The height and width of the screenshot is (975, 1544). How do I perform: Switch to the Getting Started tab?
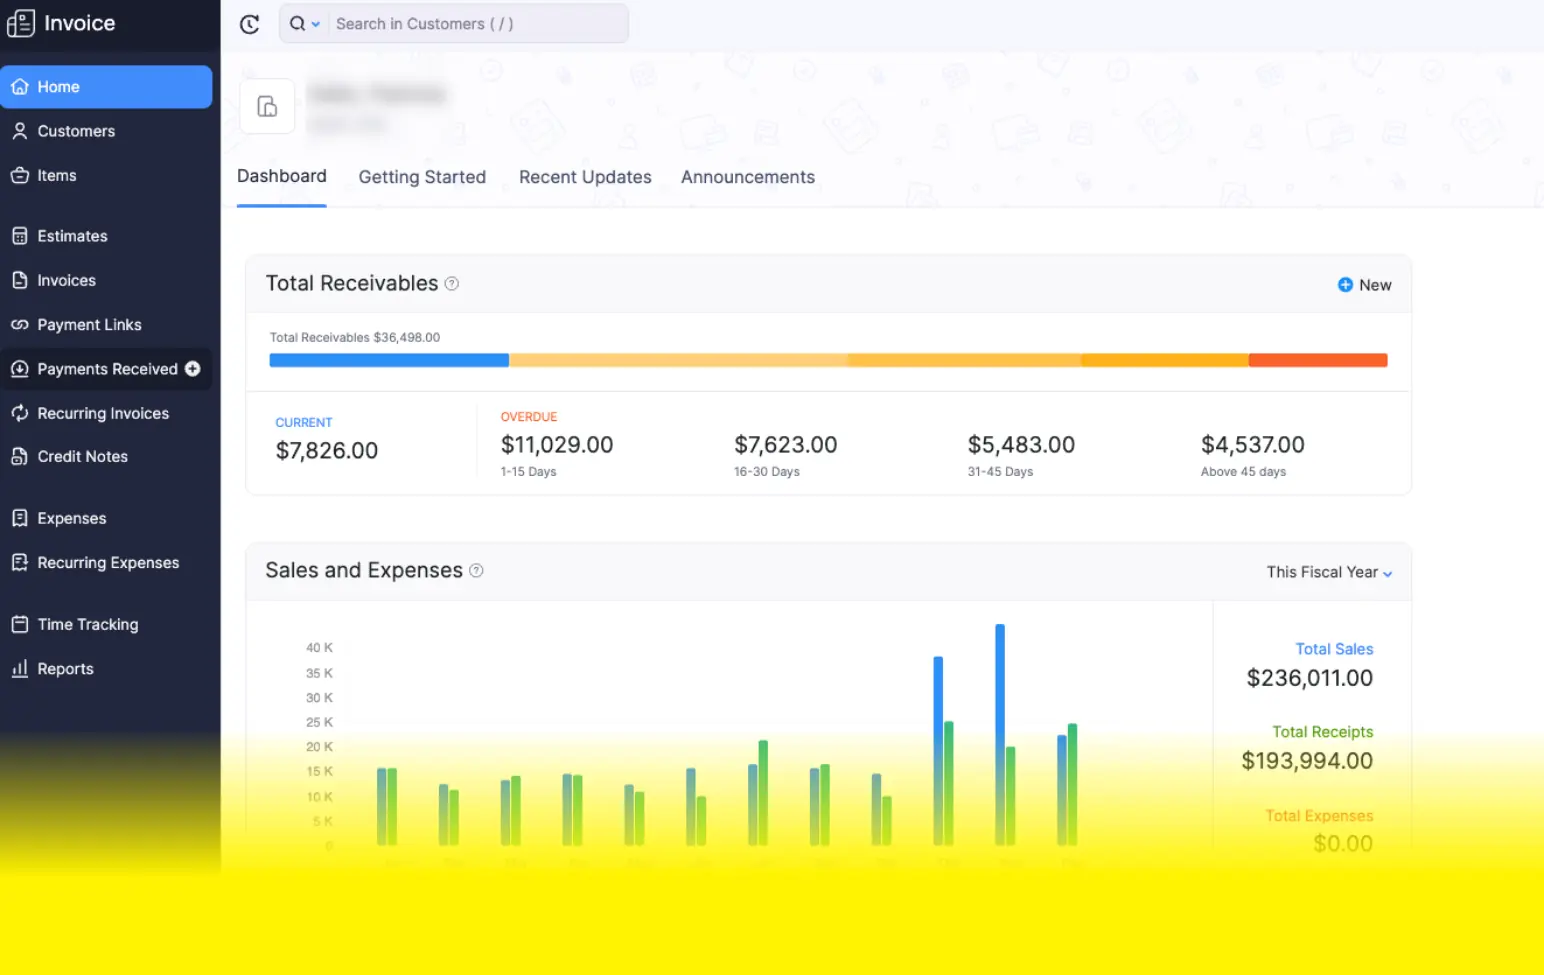click(x=422, y=177)
